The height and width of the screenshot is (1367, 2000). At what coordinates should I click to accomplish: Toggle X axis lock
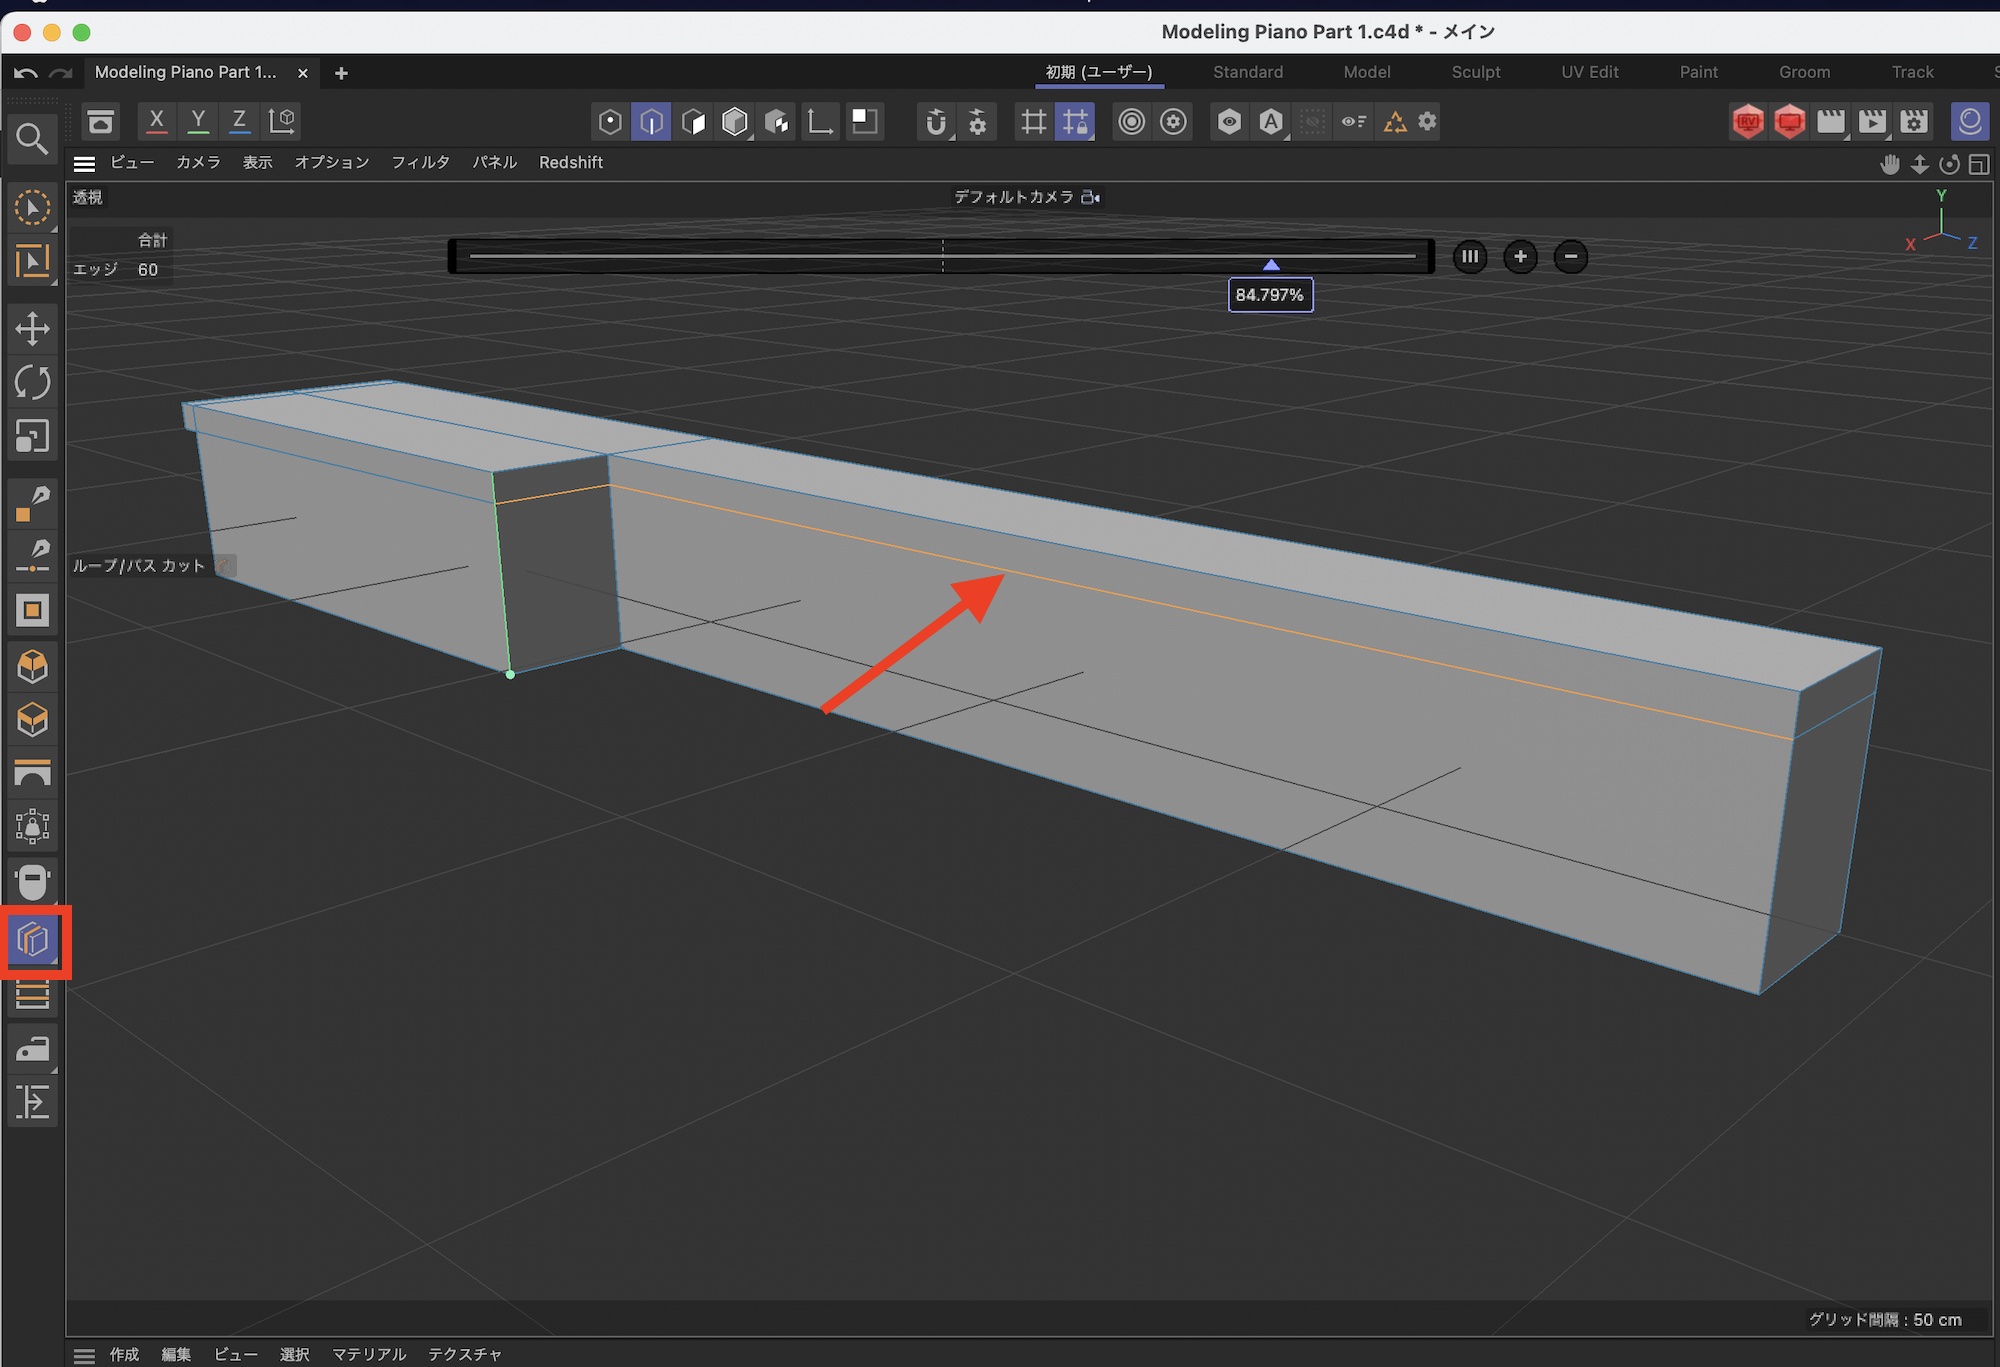[x=156, y=122]
